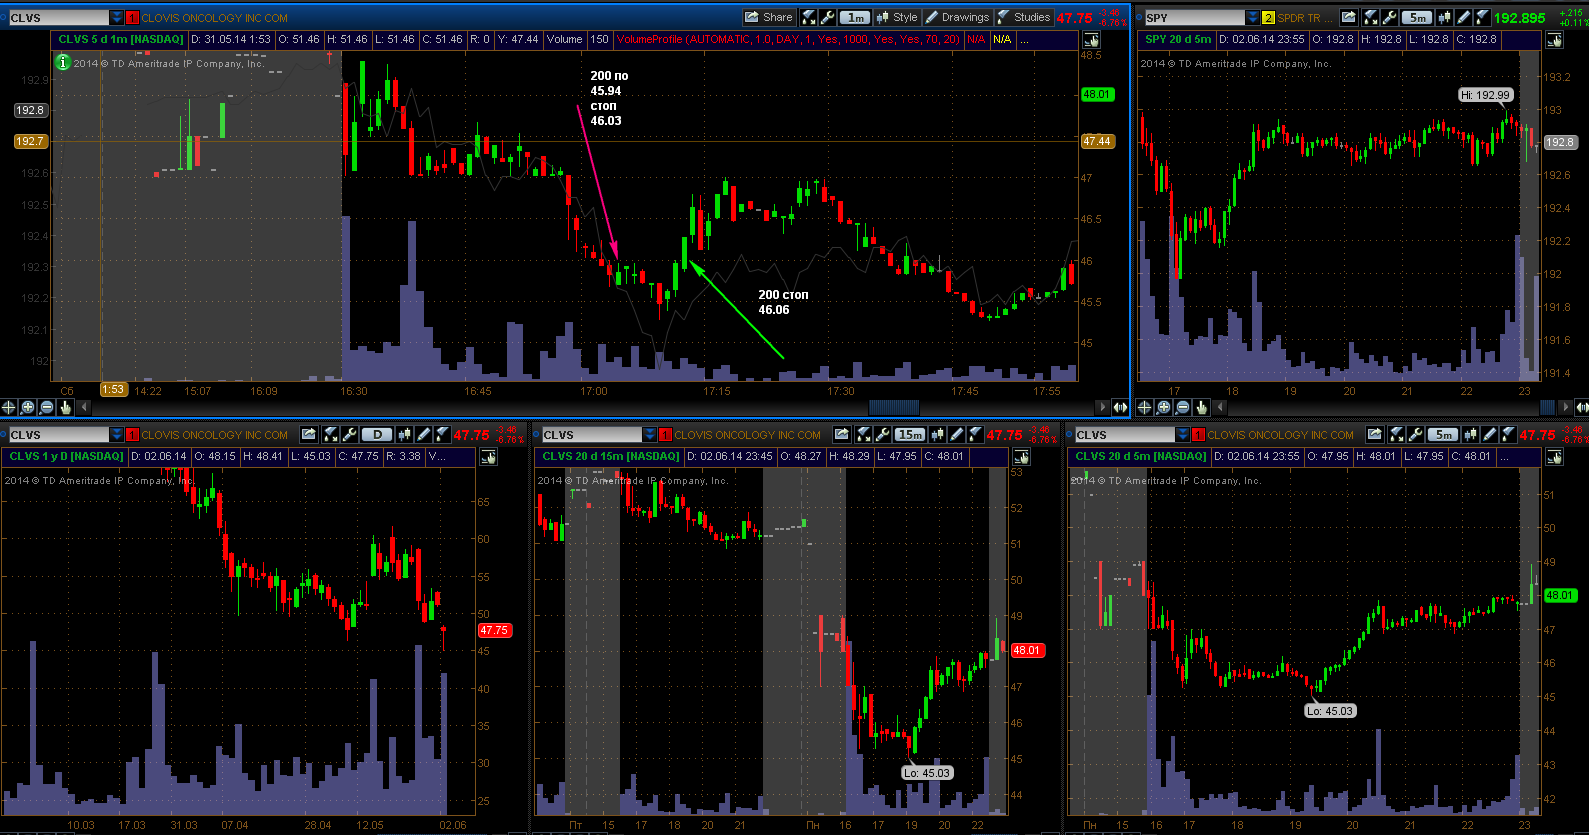Open candlestick Style icon on CLVS daily chart

tap(404, 434)
